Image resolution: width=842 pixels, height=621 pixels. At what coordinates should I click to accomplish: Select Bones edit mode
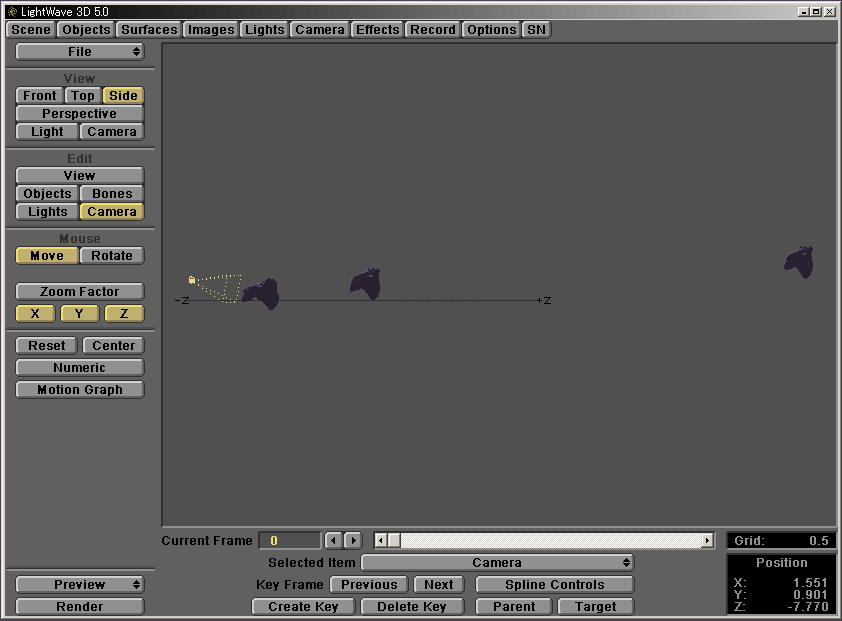111,193
